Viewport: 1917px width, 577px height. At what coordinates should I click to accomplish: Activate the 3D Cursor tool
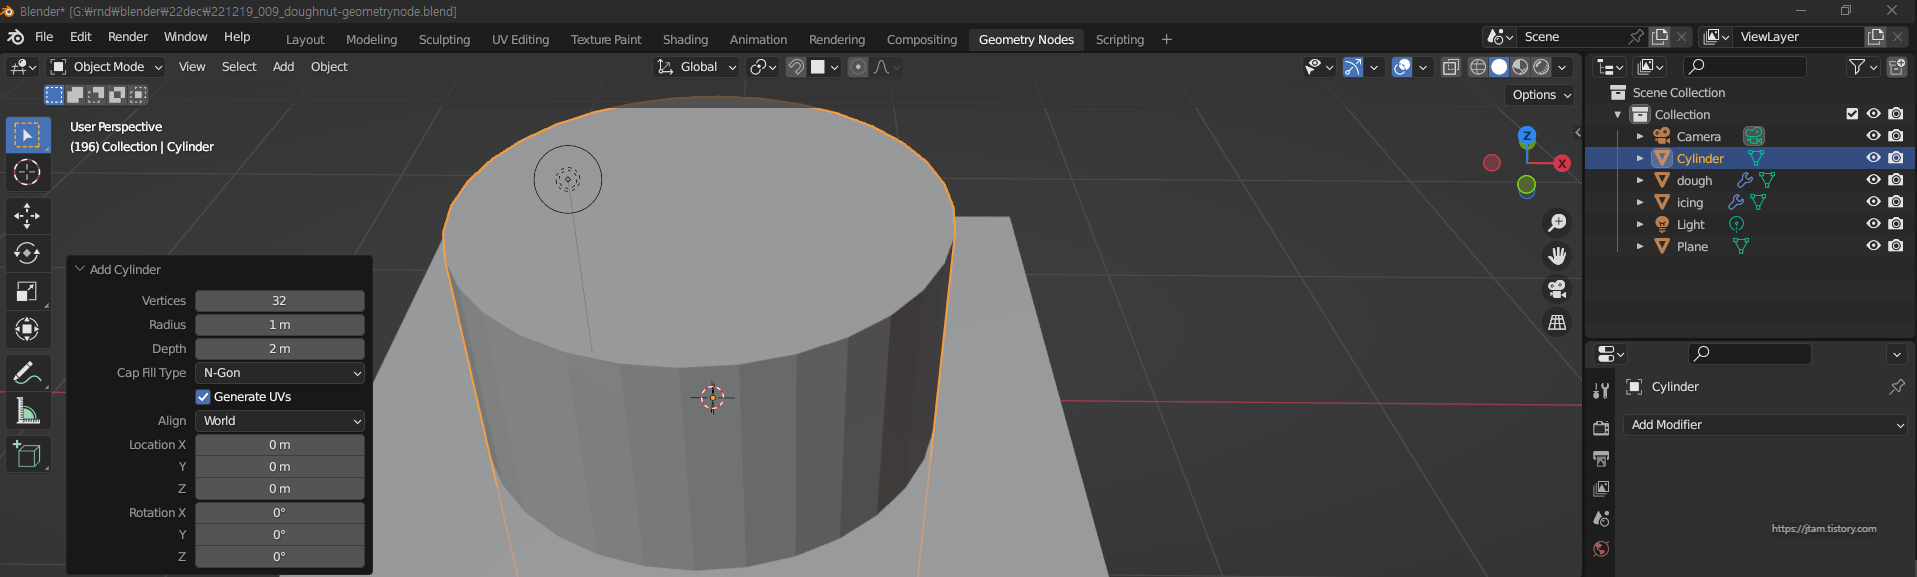28,172
